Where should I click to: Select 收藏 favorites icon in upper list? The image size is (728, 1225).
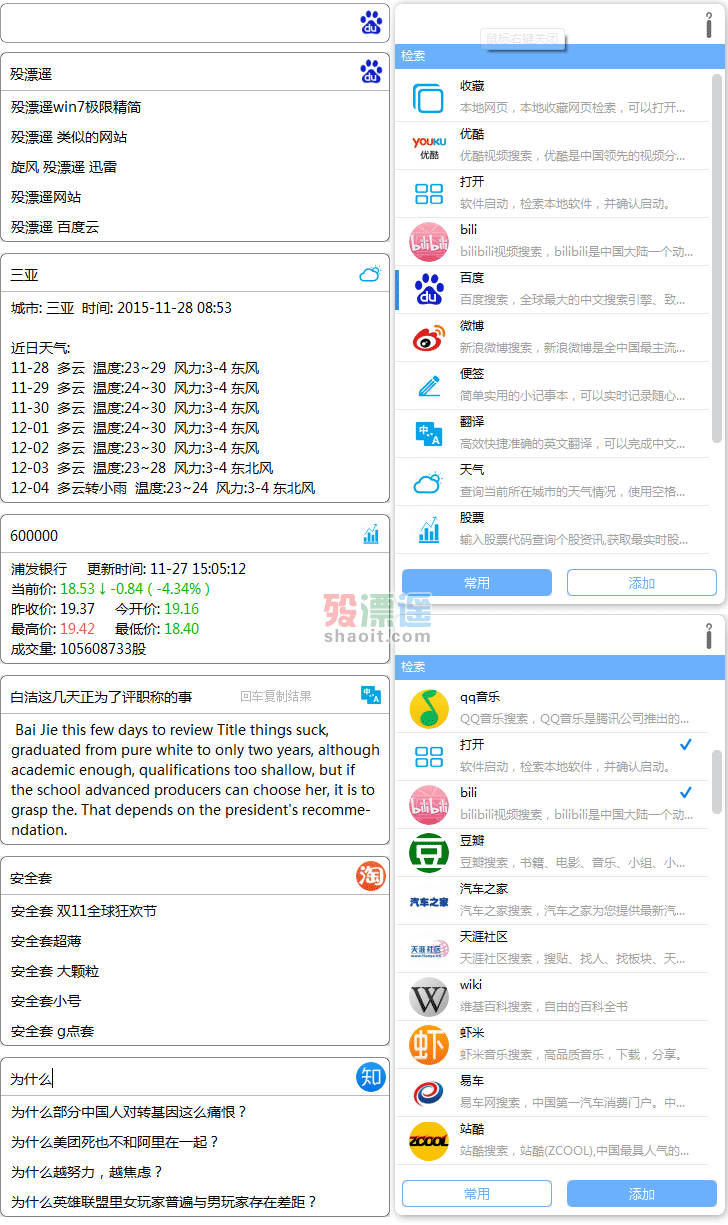coord(429,99)
